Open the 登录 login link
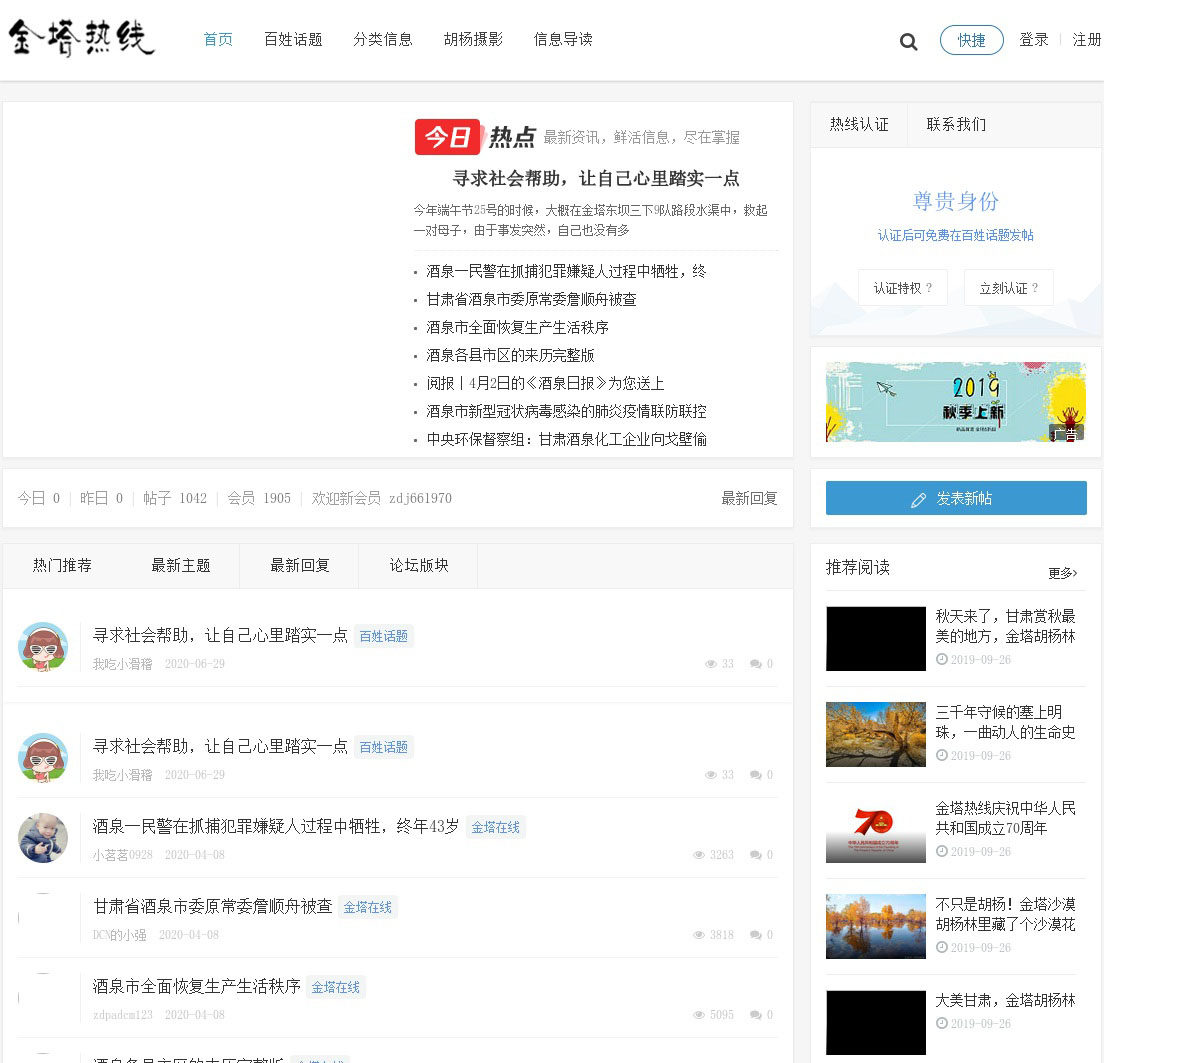The width and height of the screenshot is (1200, 1063). coord(1033,40)
